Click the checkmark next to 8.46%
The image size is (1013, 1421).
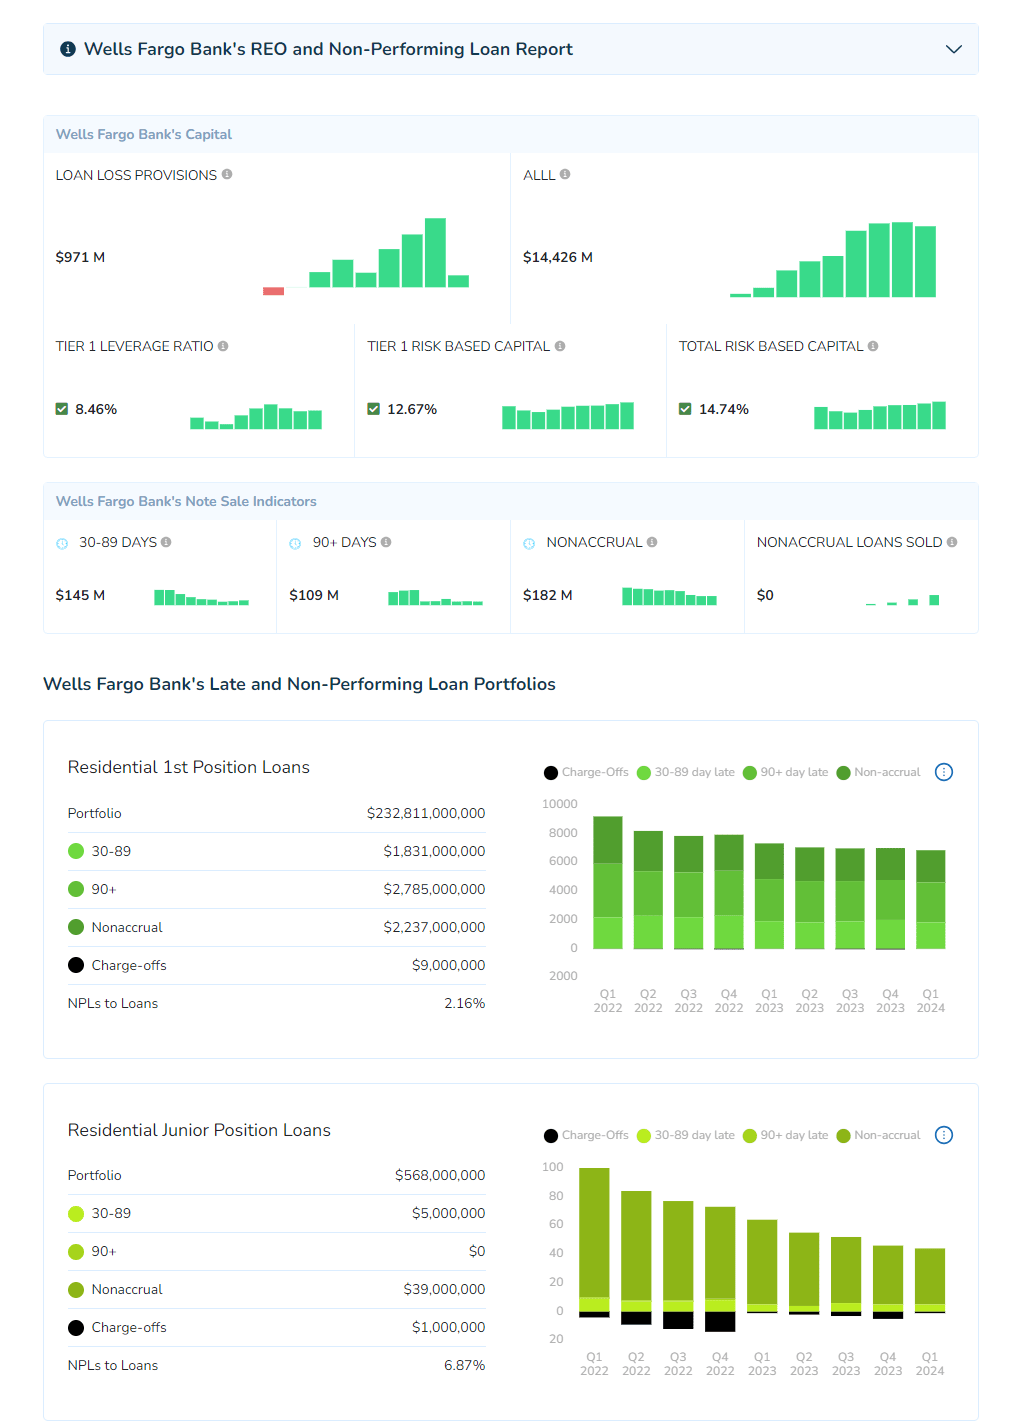[62, 409]
